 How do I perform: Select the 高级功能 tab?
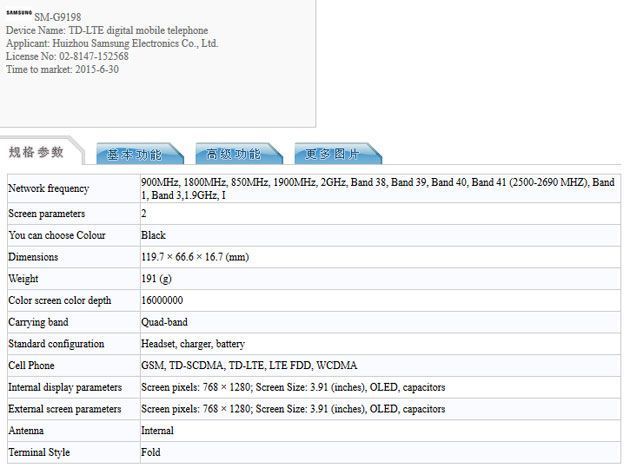coord(233,154)
